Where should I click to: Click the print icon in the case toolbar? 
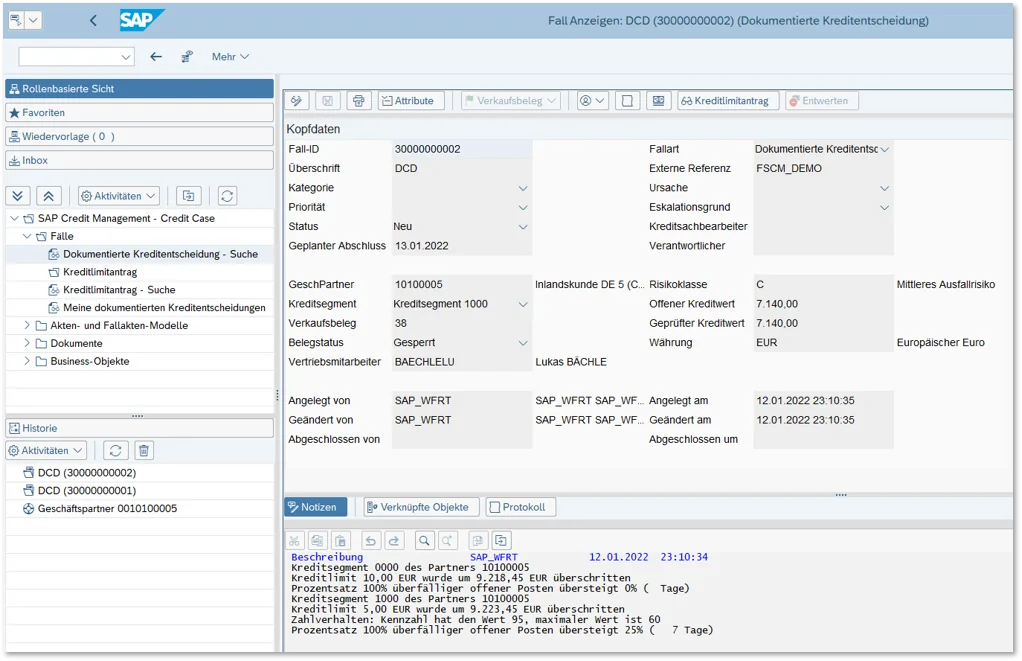pyautogui.click(x=359, y=101)
